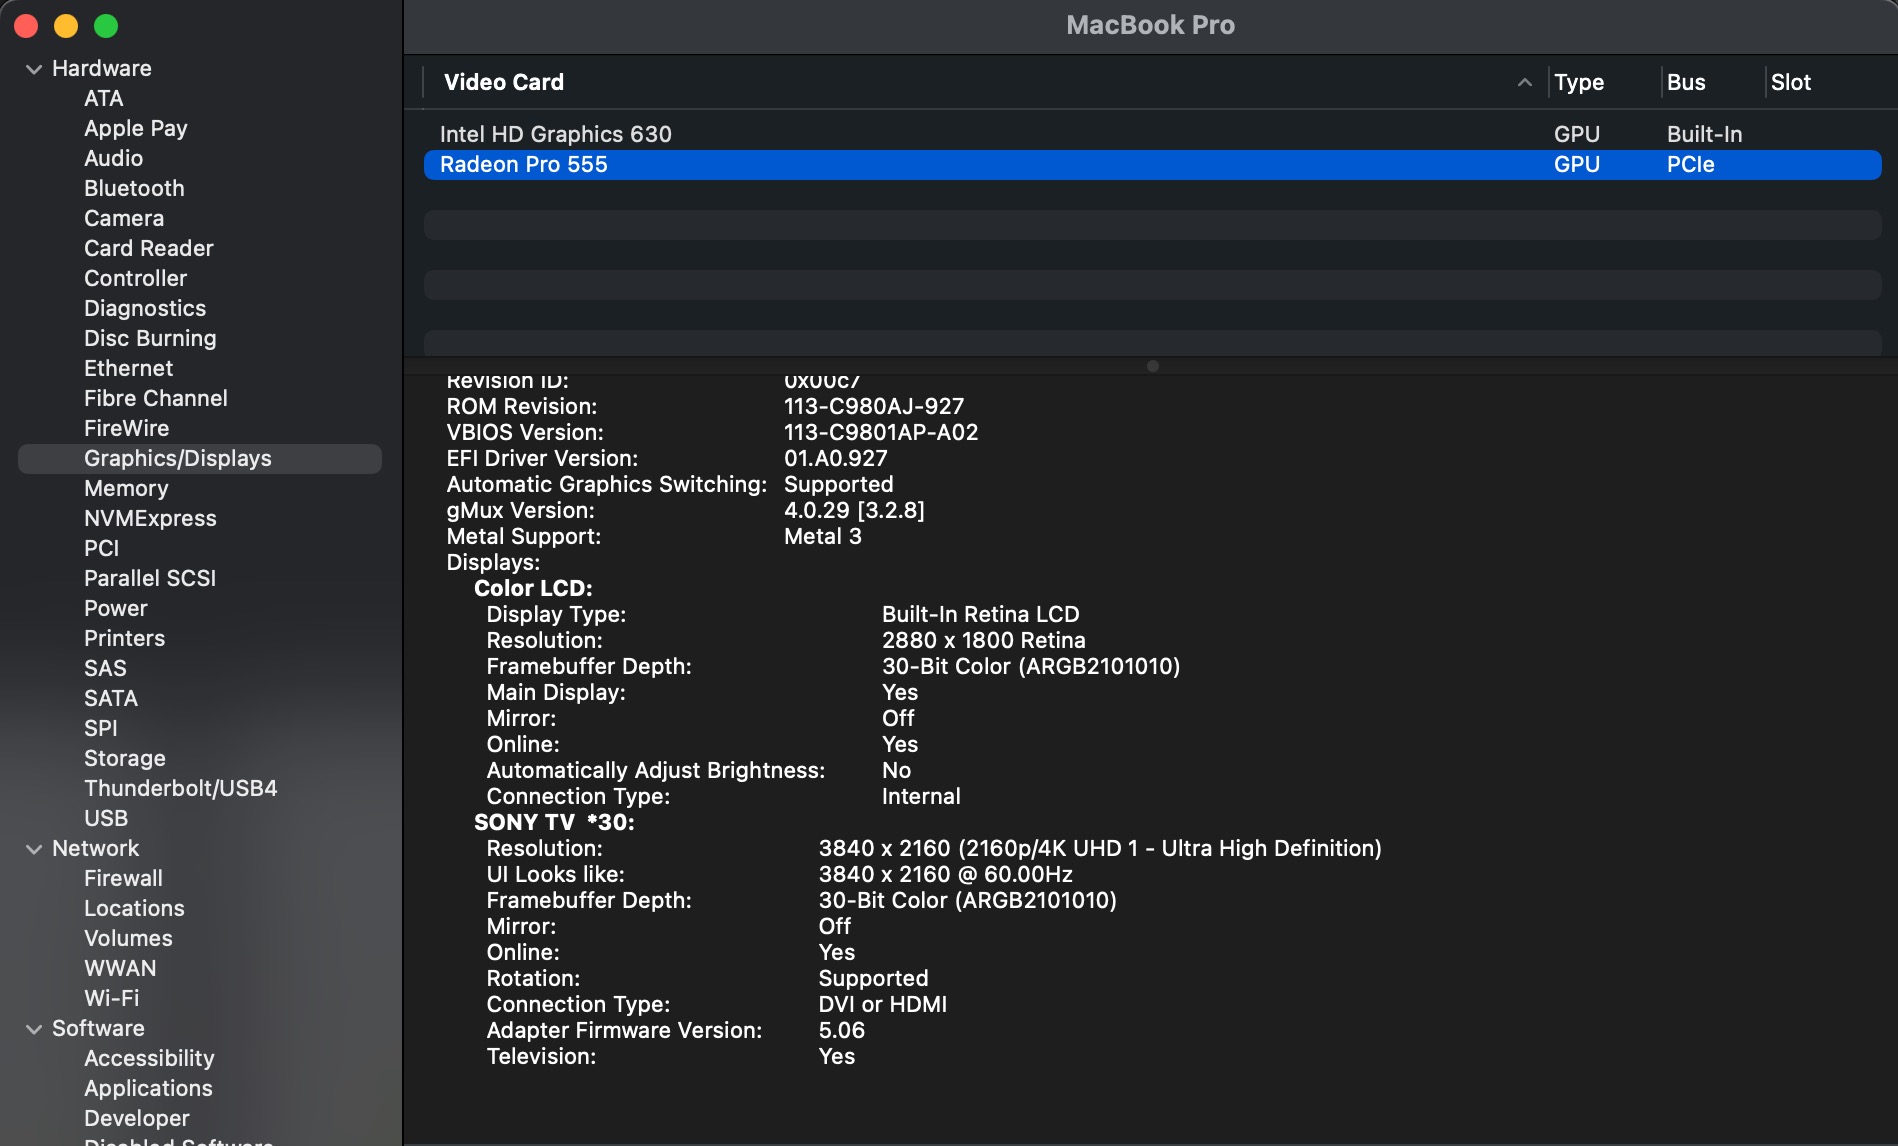The width and height of the screenshot is (1898, 1146).
Task: Collapse the Hardware section chevron
Action: tap(34, 69)
